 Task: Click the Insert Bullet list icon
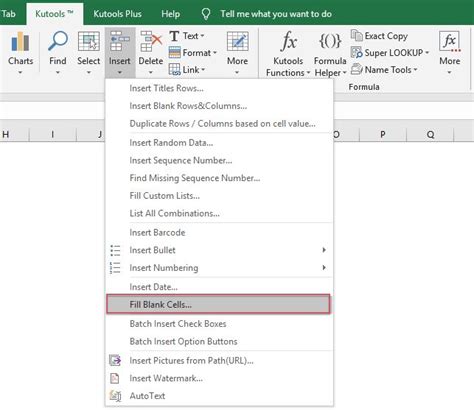[x=115, y=250]
